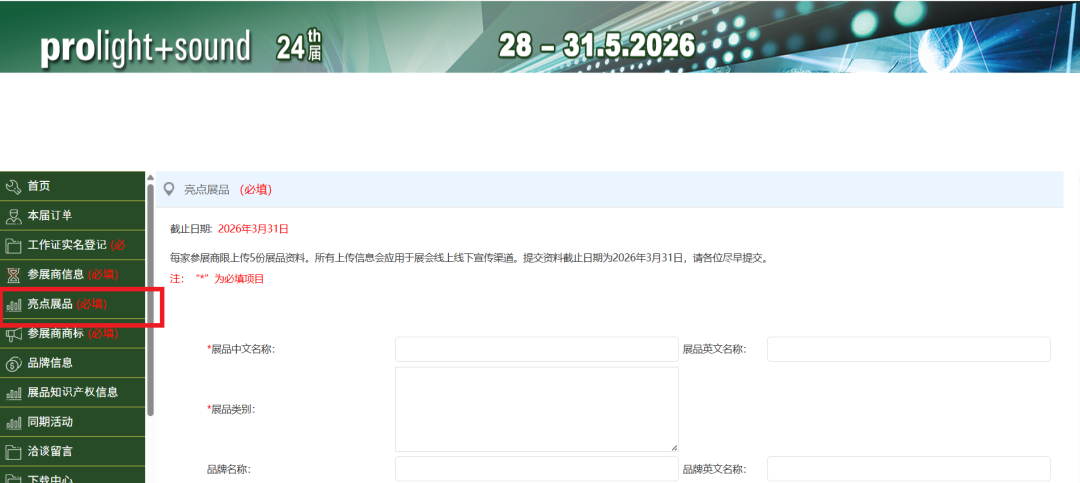Screen dimensions: 1080x483
Task: Click the bar chart icon beside 亮点展品
Action: [x=13, y=304]
